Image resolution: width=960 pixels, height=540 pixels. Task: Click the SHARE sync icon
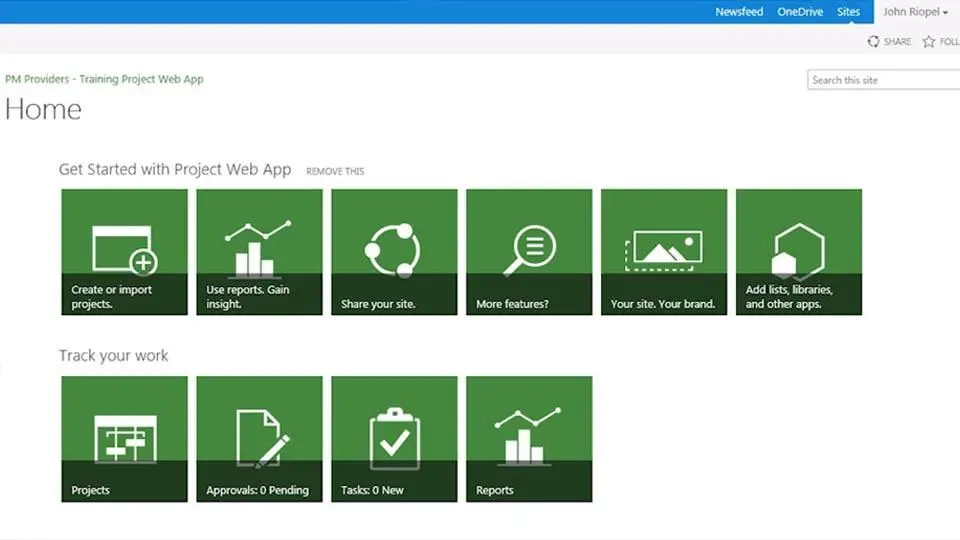(874, 41)
